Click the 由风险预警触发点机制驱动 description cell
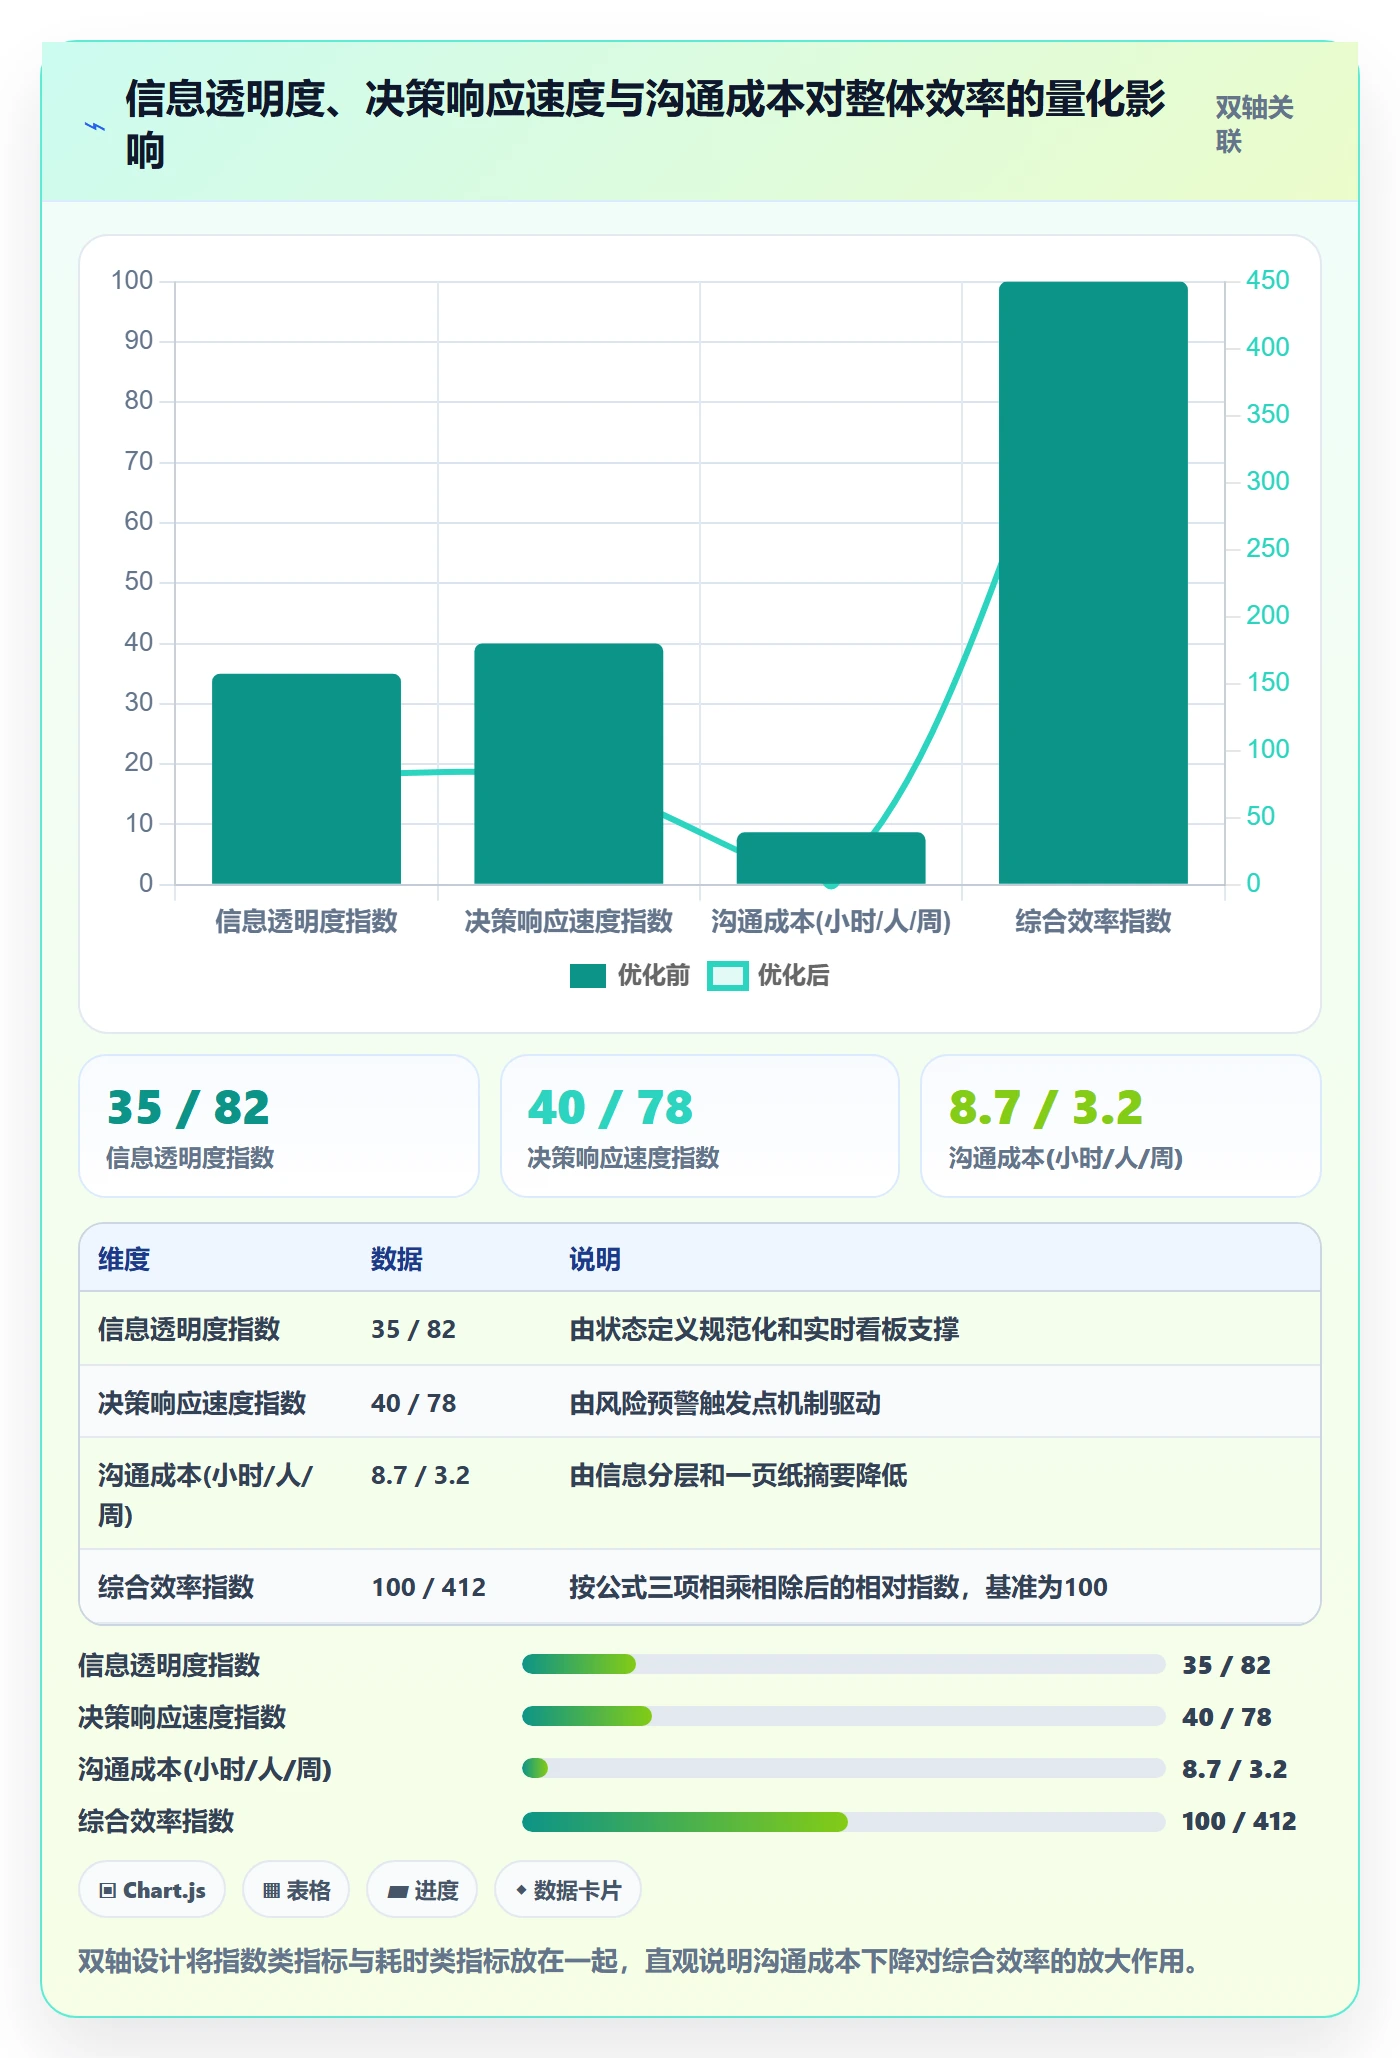The height and width of the screenshot is (2058, 1400). (x=725, y=1403)
